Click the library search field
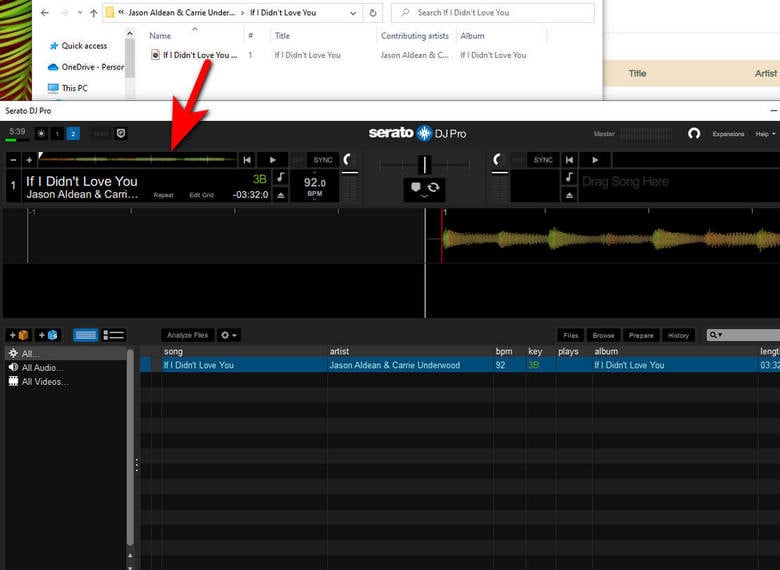This screenshot has height=570, width=780. [743, 335]
